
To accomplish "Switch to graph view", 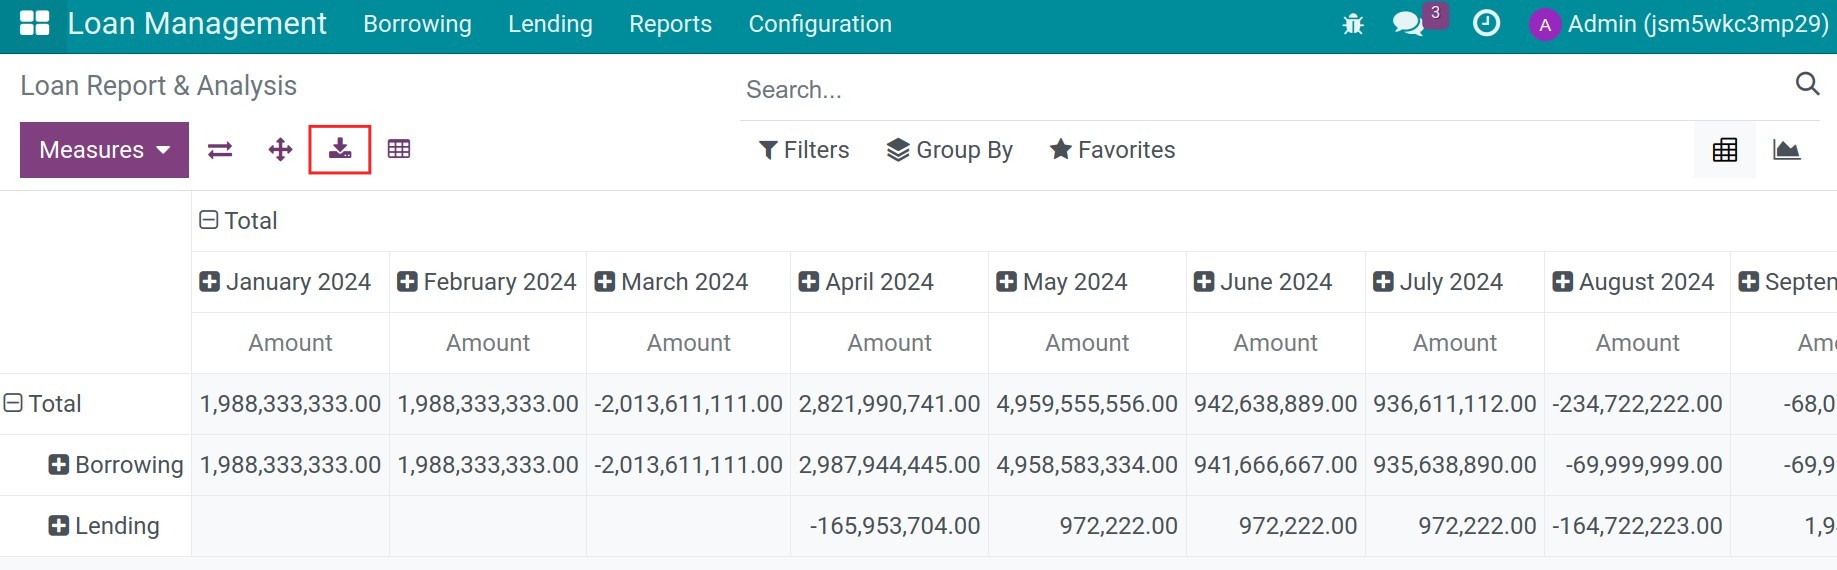I will [1786, 150].
